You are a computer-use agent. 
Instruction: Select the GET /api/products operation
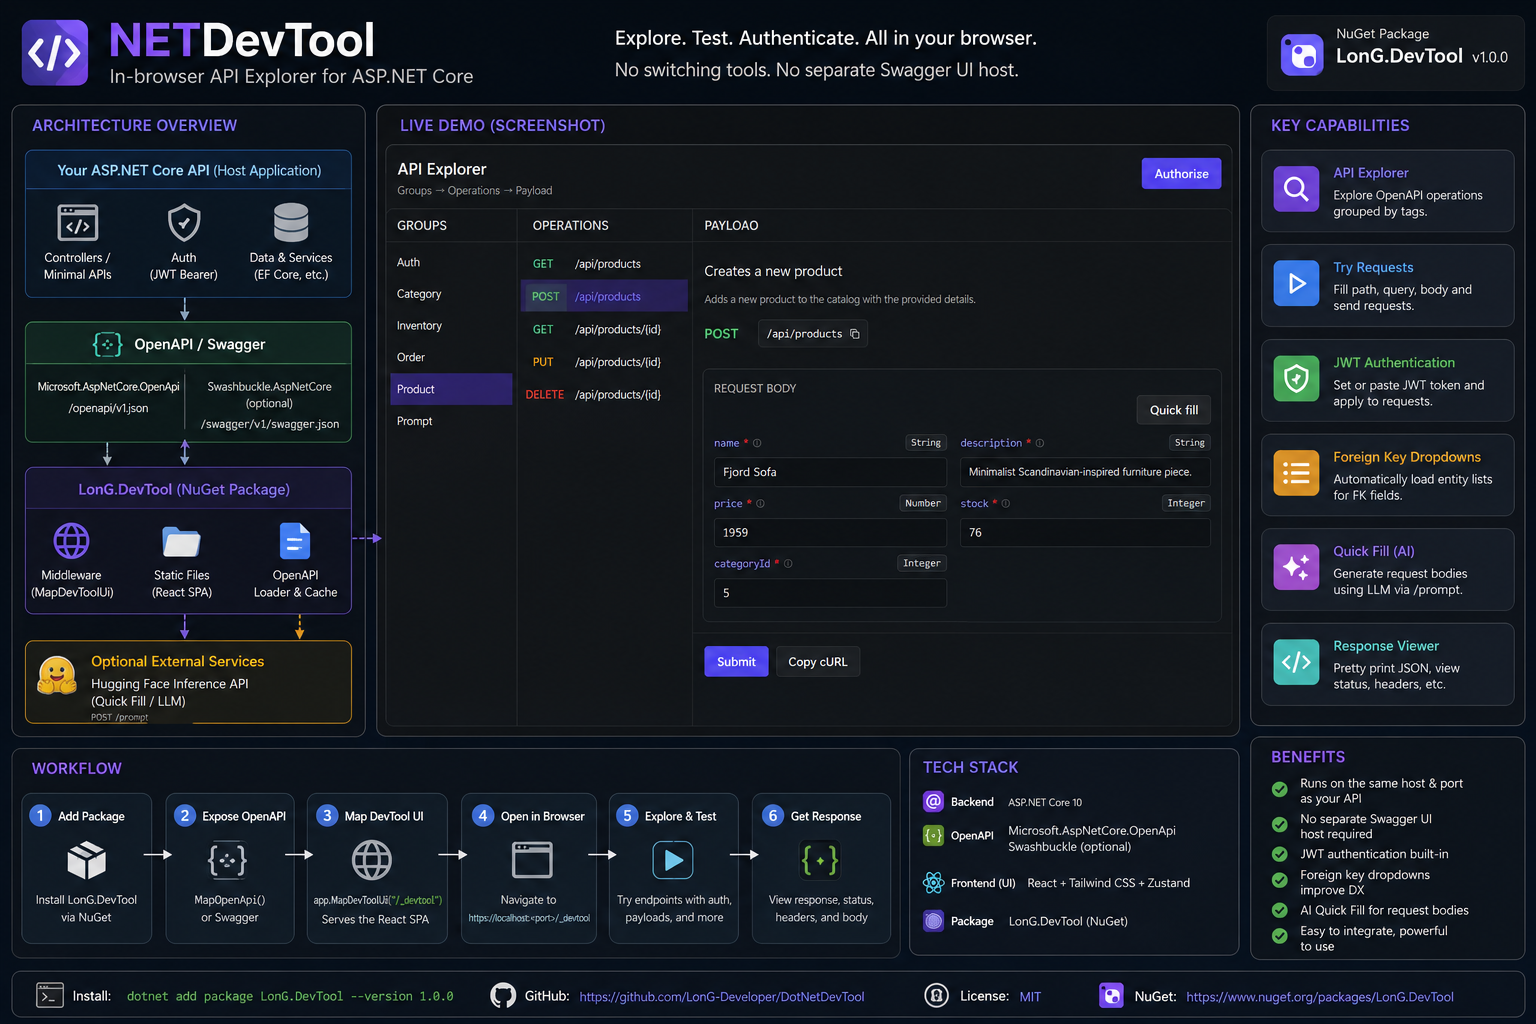click(604, 264)
